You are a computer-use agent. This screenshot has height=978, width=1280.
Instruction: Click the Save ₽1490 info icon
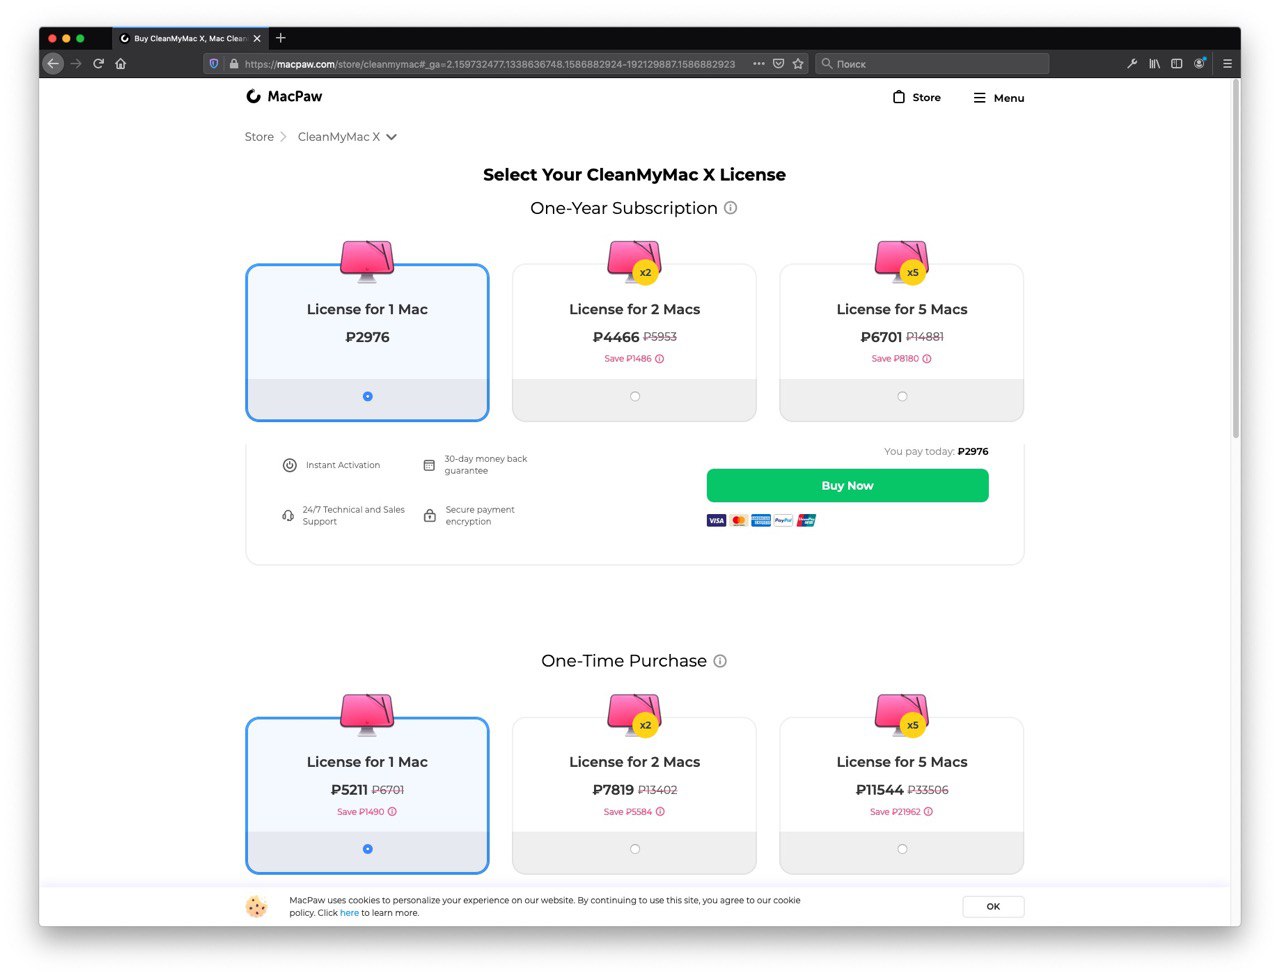(392, 812)
